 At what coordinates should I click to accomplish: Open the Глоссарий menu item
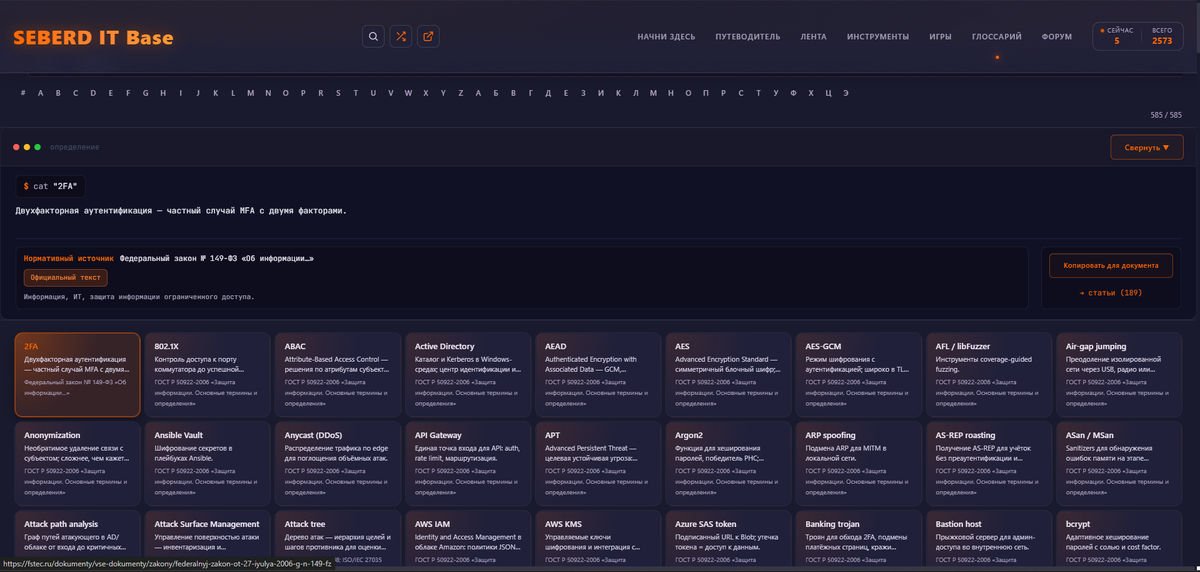coord(996,37)
